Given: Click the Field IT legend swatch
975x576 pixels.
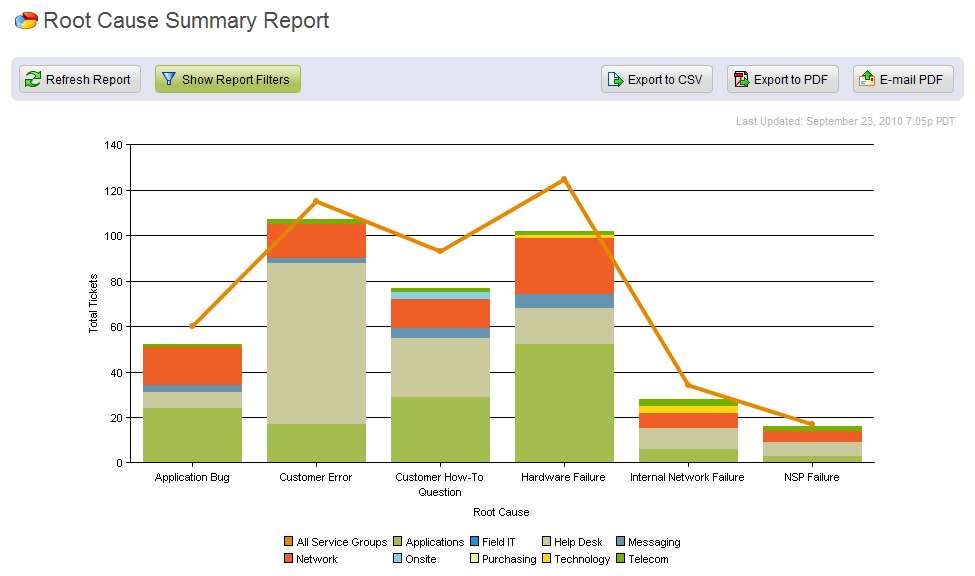Looking at the screenshot, I should point(474,541).
